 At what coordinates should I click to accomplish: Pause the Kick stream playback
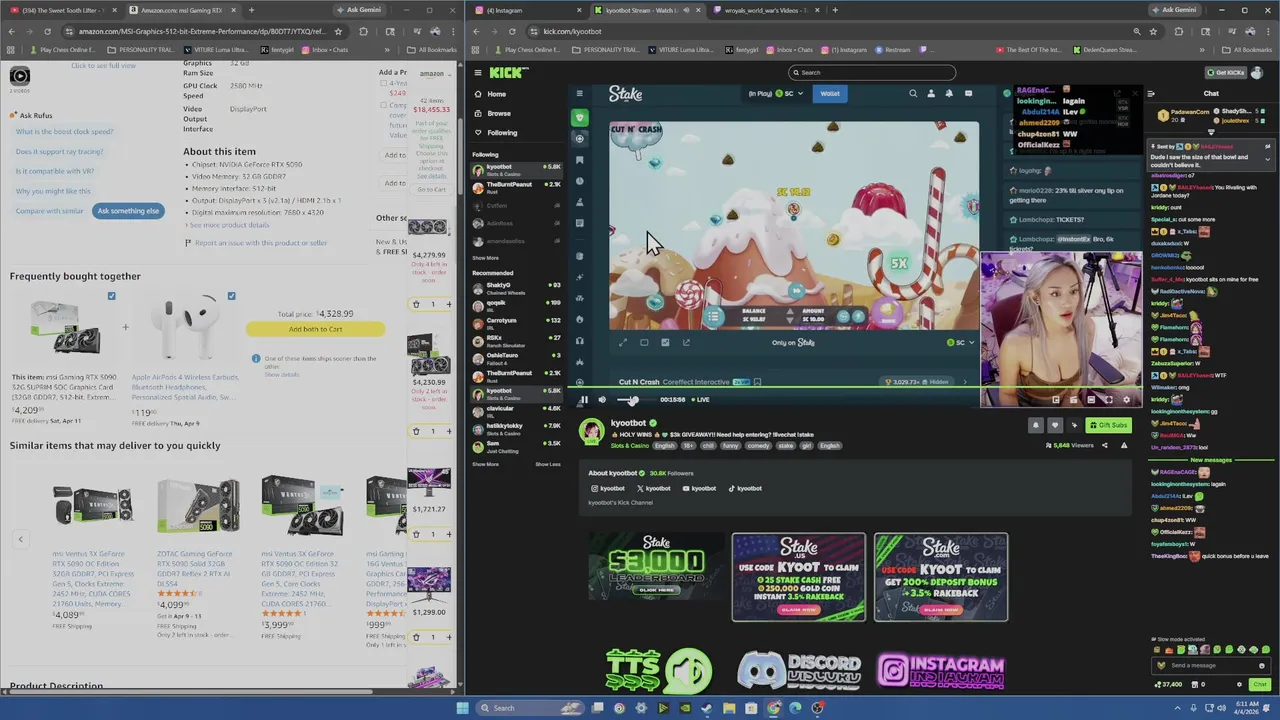584,400
